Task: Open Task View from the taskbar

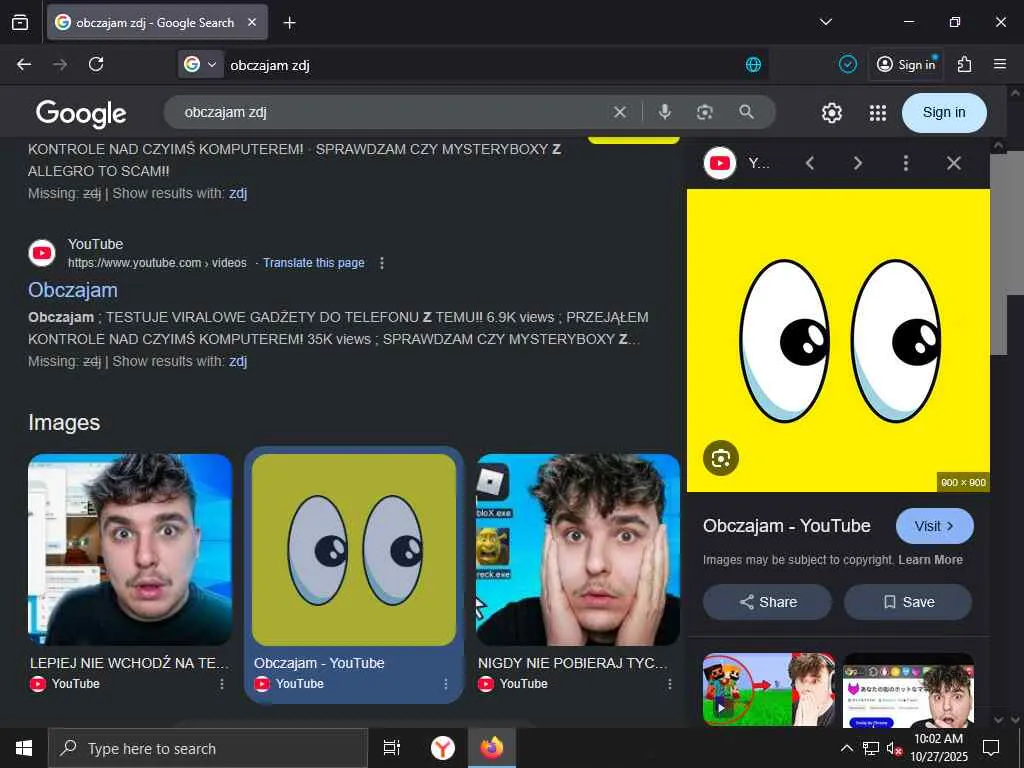Action: point(392,748)
